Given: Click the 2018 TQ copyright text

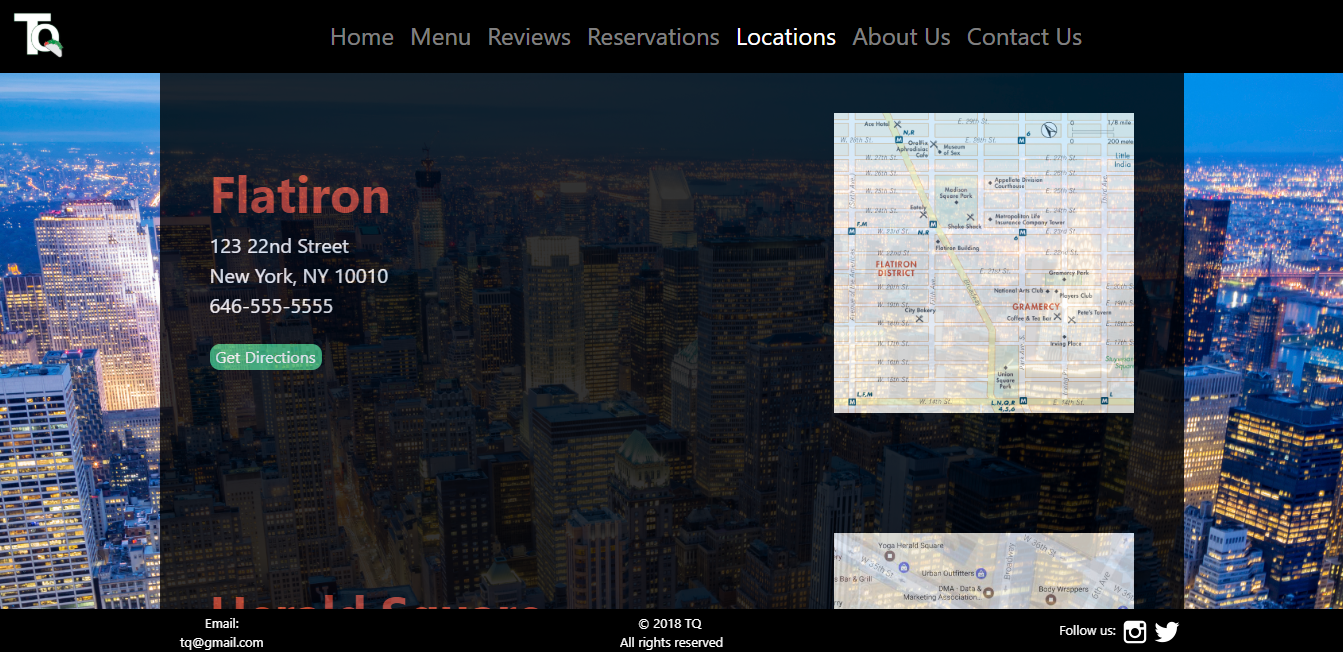Looking at the screenshot, I should (670, 623).
